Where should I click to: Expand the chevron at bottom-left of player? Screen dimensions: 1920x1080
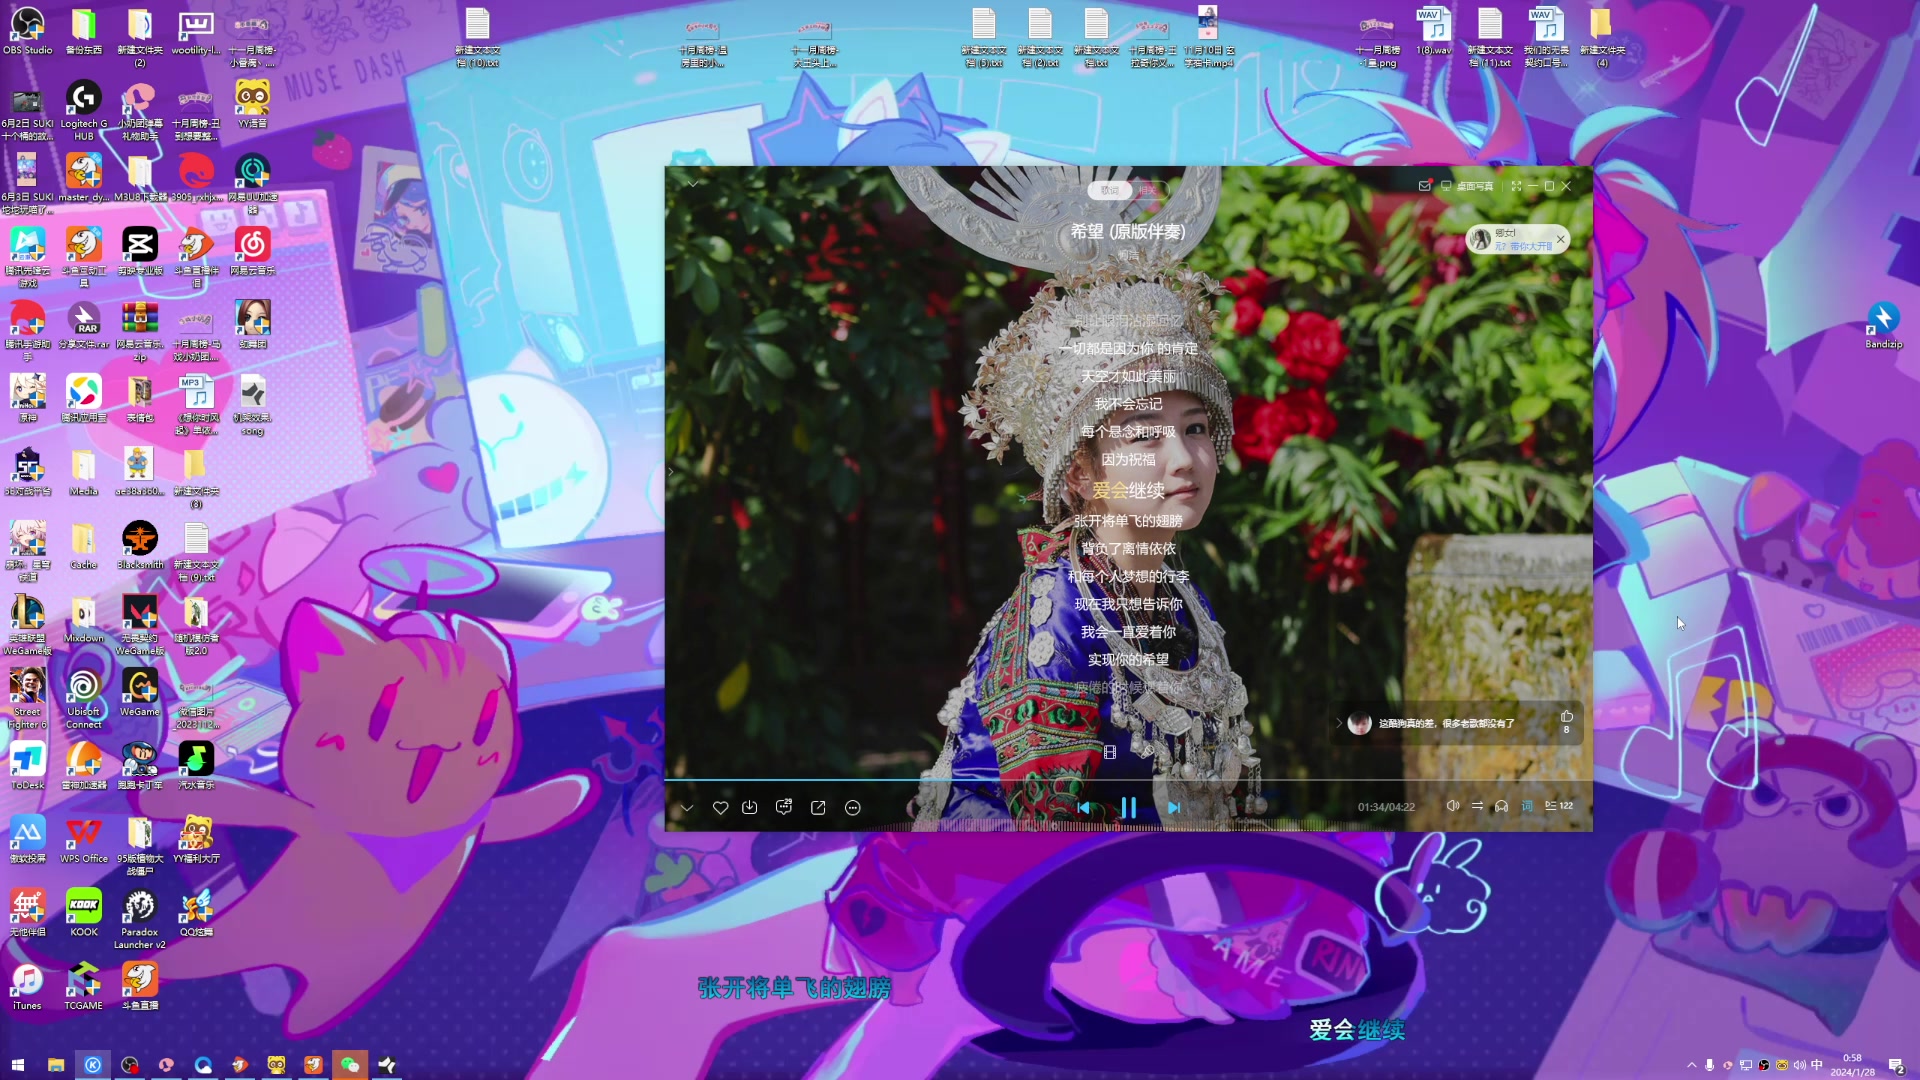tap(686, 808)
